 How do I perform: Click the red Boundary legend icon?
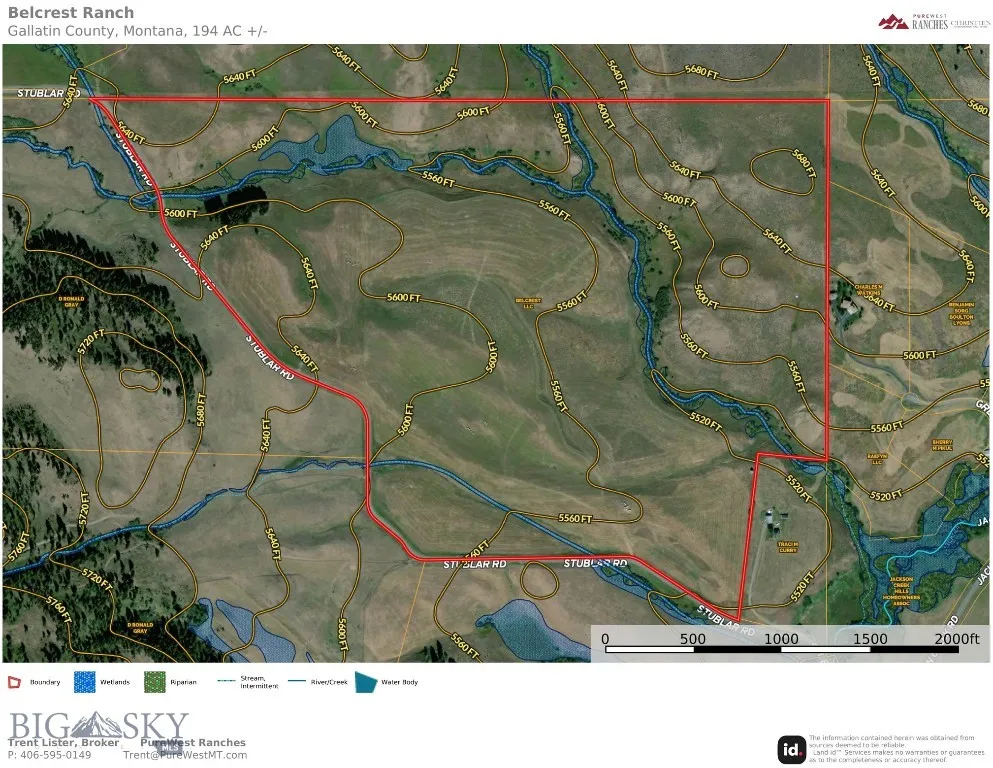tap(13, 682)
